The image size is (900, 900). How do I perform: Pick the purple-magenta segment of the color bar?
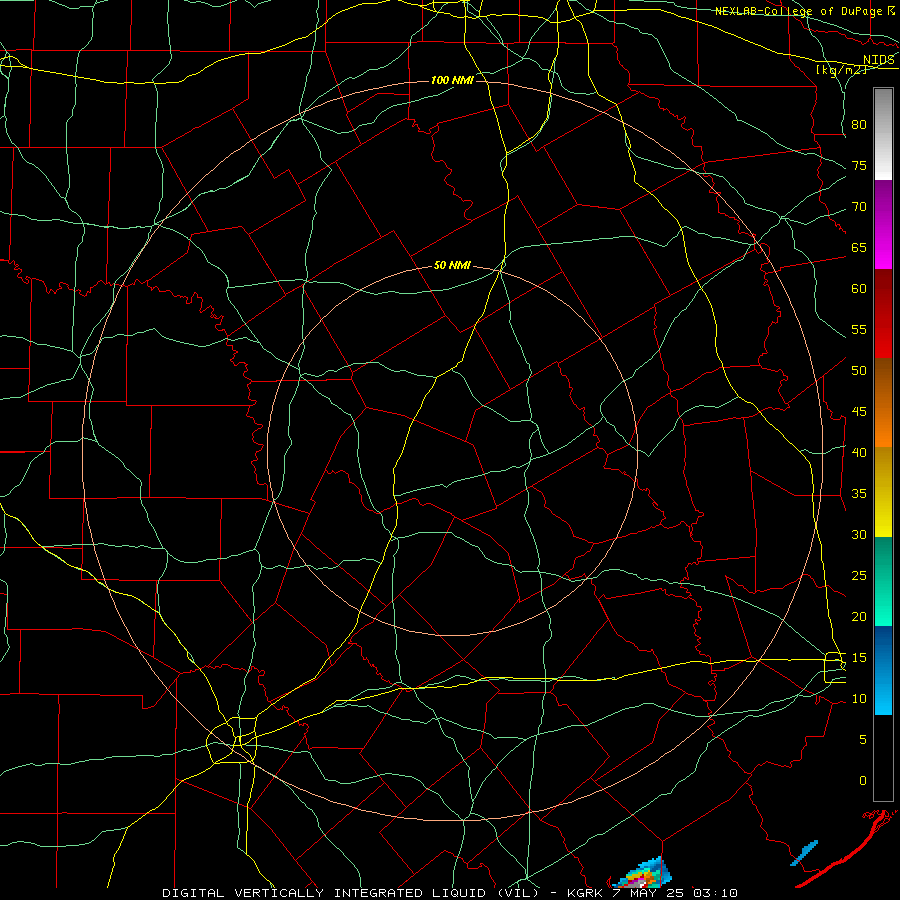(883, 225)
